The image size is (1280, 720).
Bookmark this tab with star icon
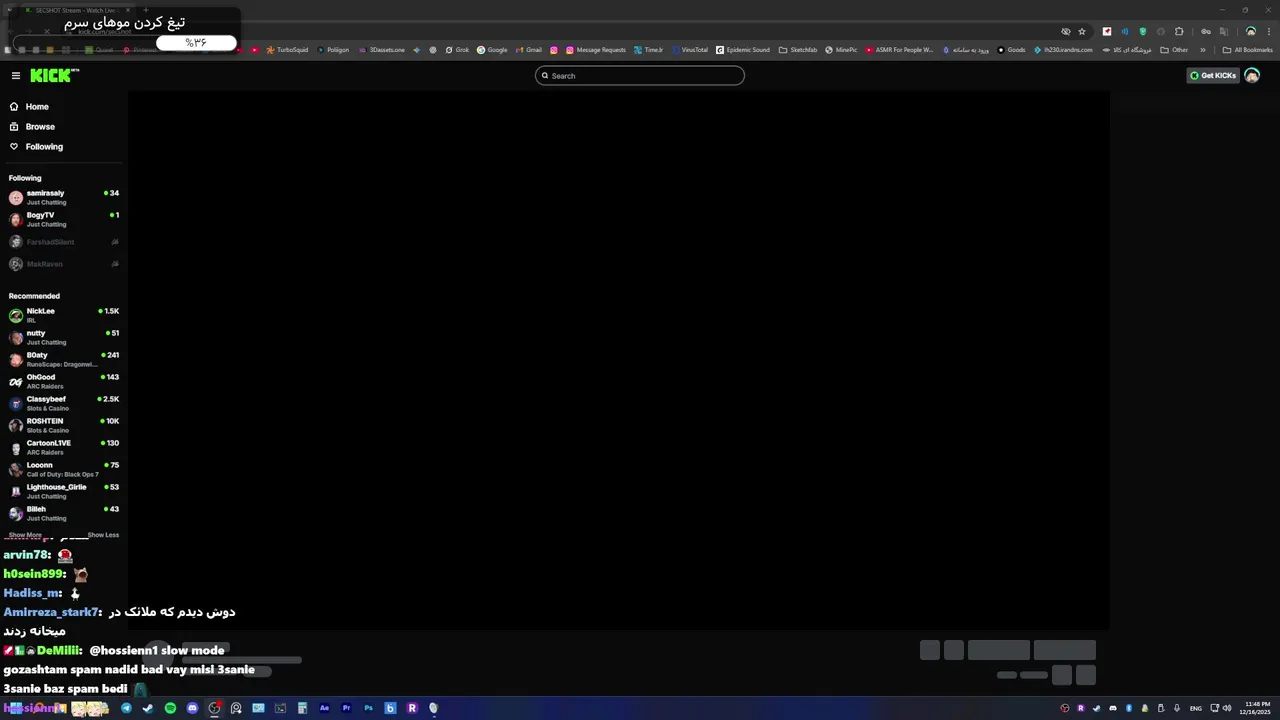[x=1081, y=31]
